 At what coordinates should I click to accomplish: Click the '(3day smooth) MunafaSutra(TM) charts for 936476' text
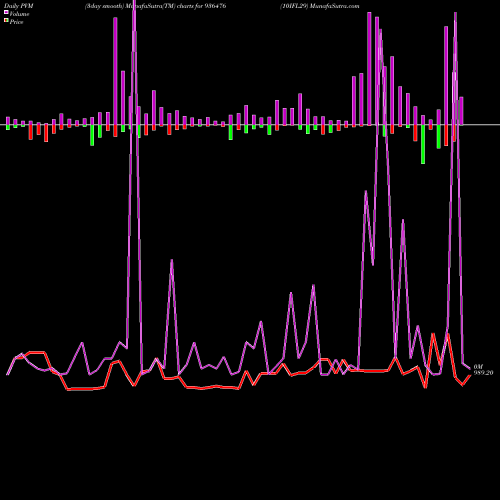(155, 6)
